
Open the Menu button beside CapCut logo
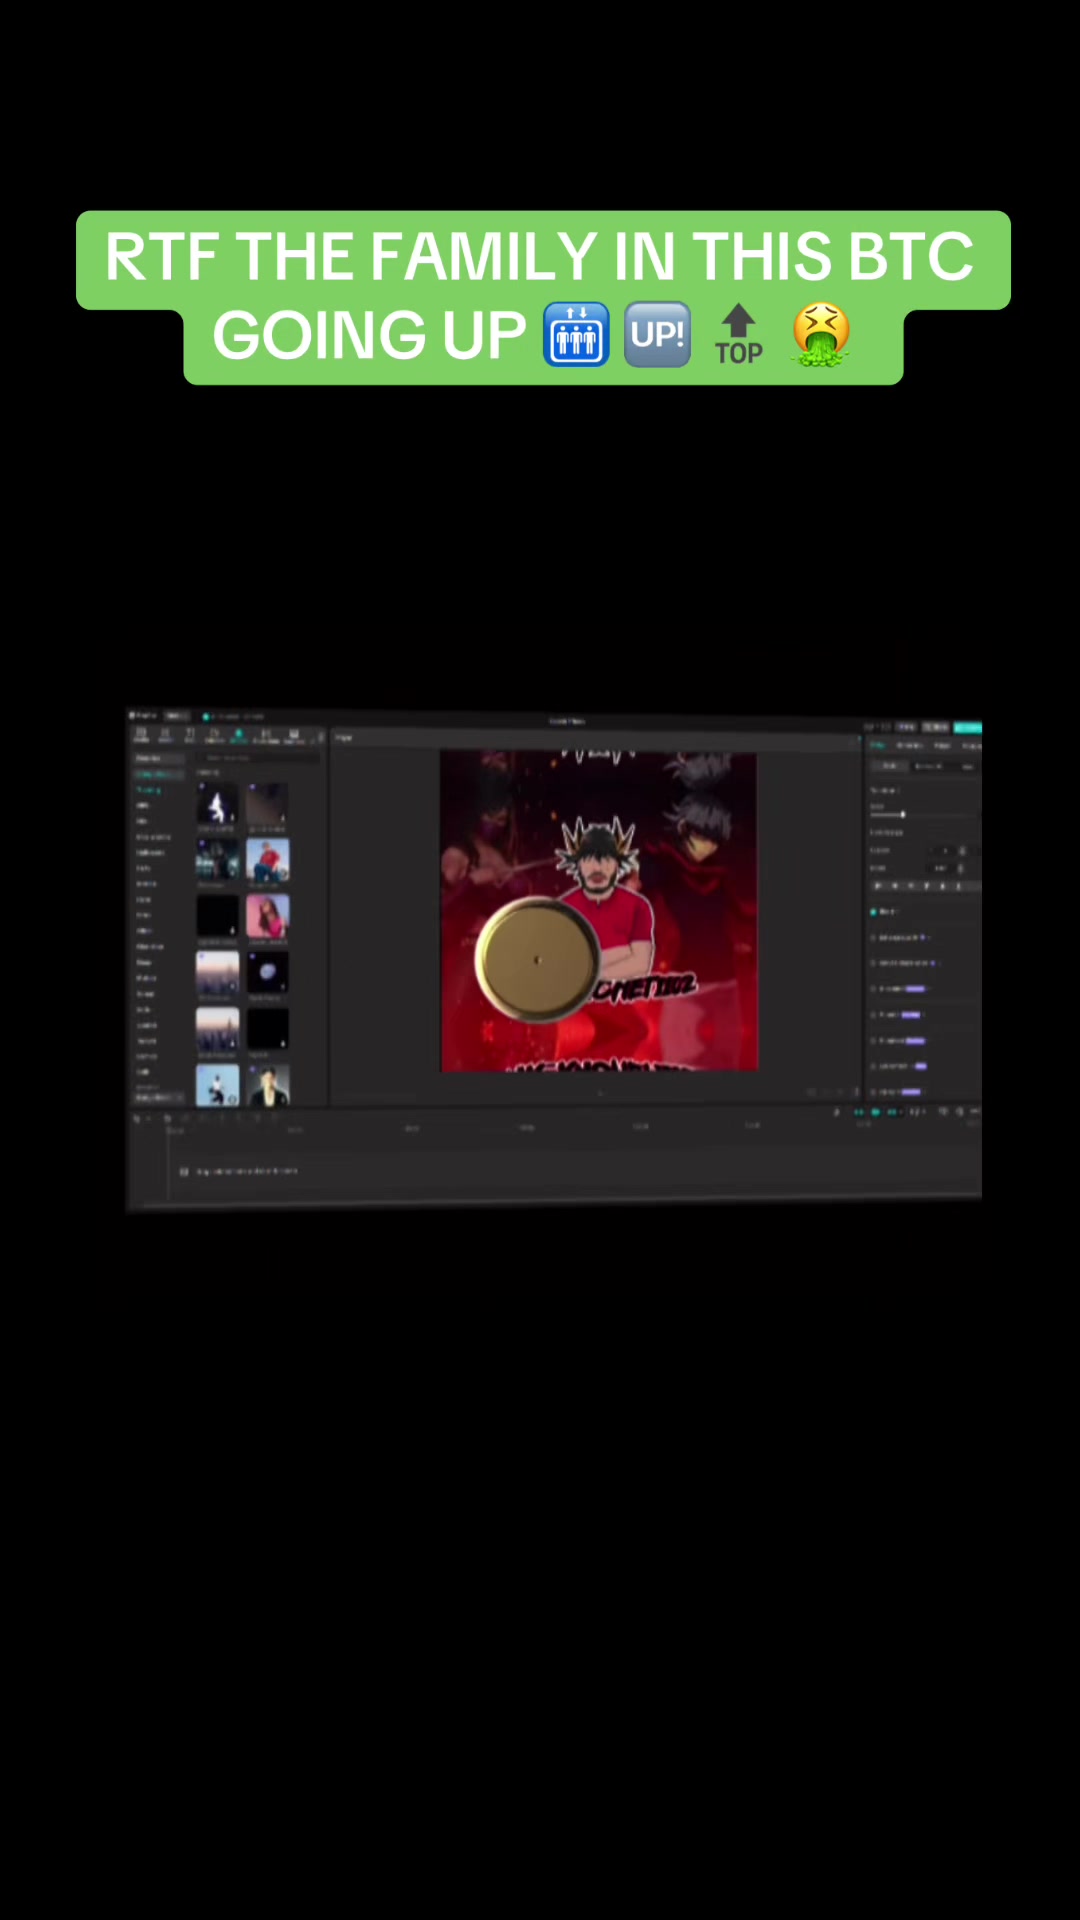[x=176, y=716]
